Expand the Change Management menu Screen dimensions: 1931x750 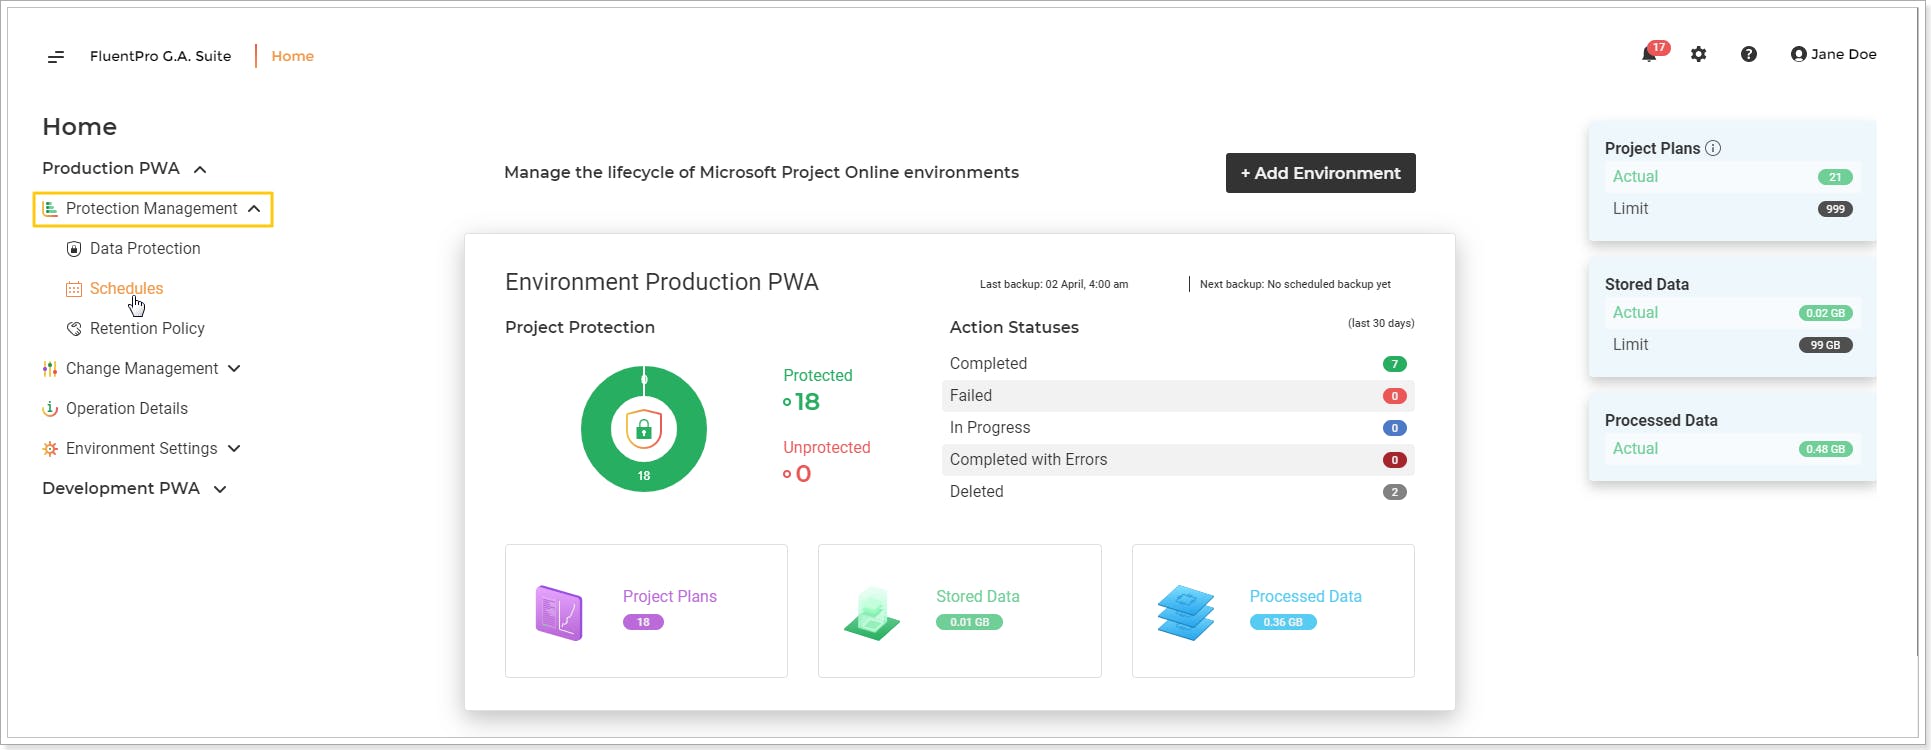click(234, 369)
